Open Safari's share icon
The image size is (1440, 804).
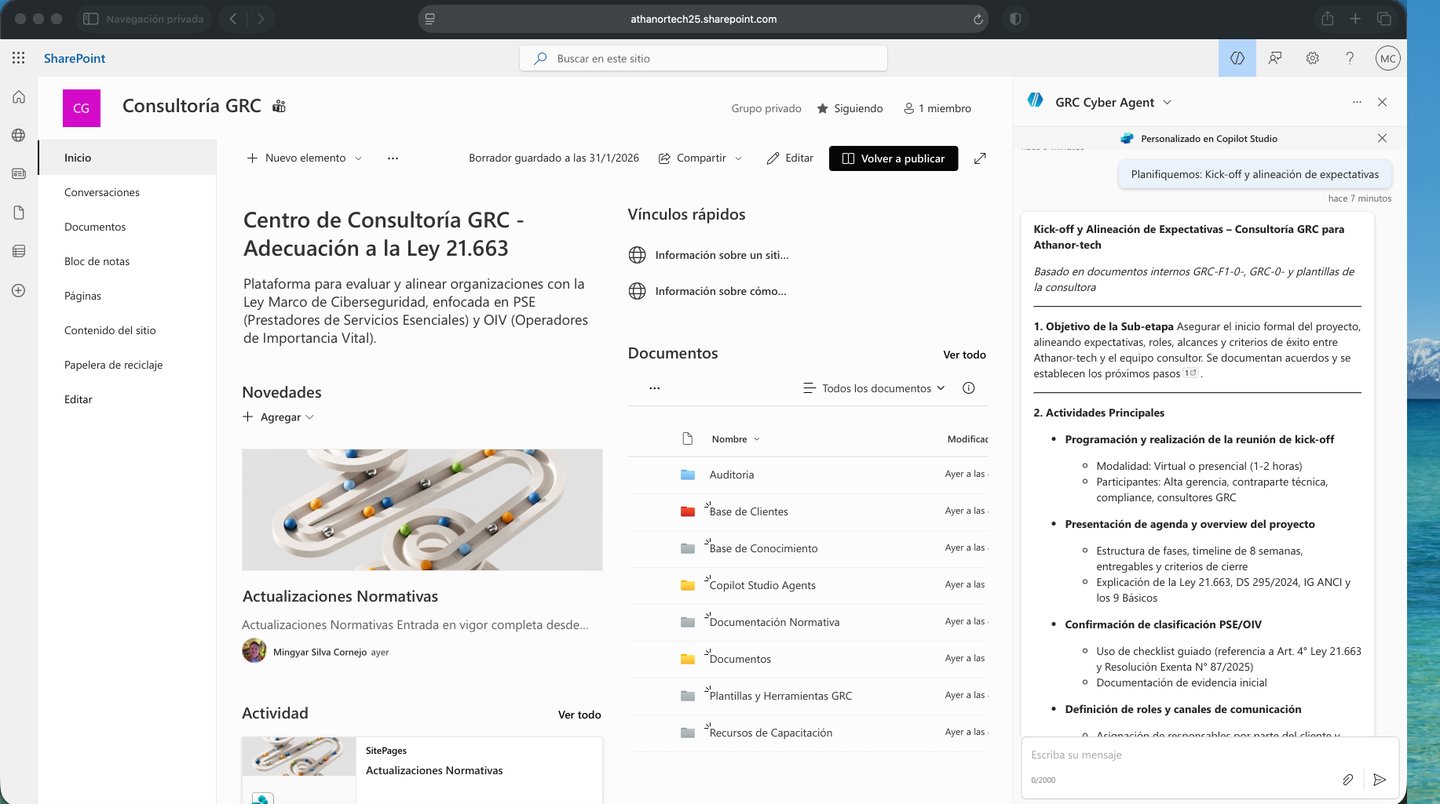[1327, 19]
